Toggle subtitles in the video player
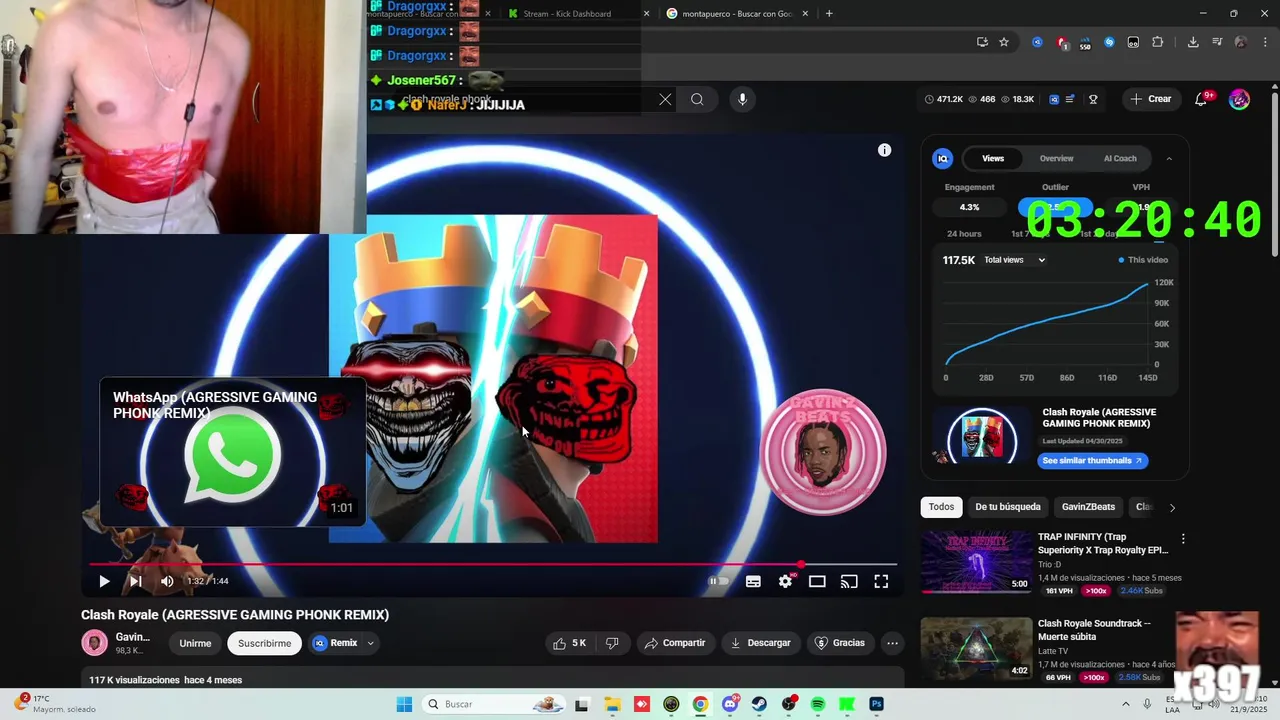Screen dimensions: 1280x720 pyautogui.click(x=753, y=581)
